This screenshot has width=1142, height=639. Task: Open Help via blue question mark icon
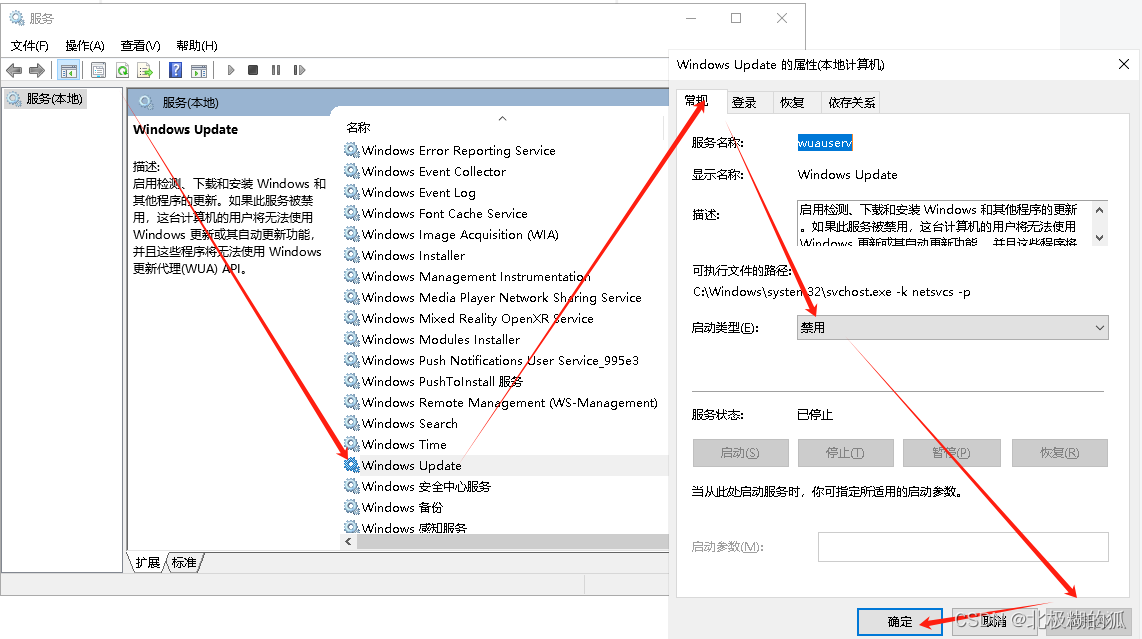176,71
